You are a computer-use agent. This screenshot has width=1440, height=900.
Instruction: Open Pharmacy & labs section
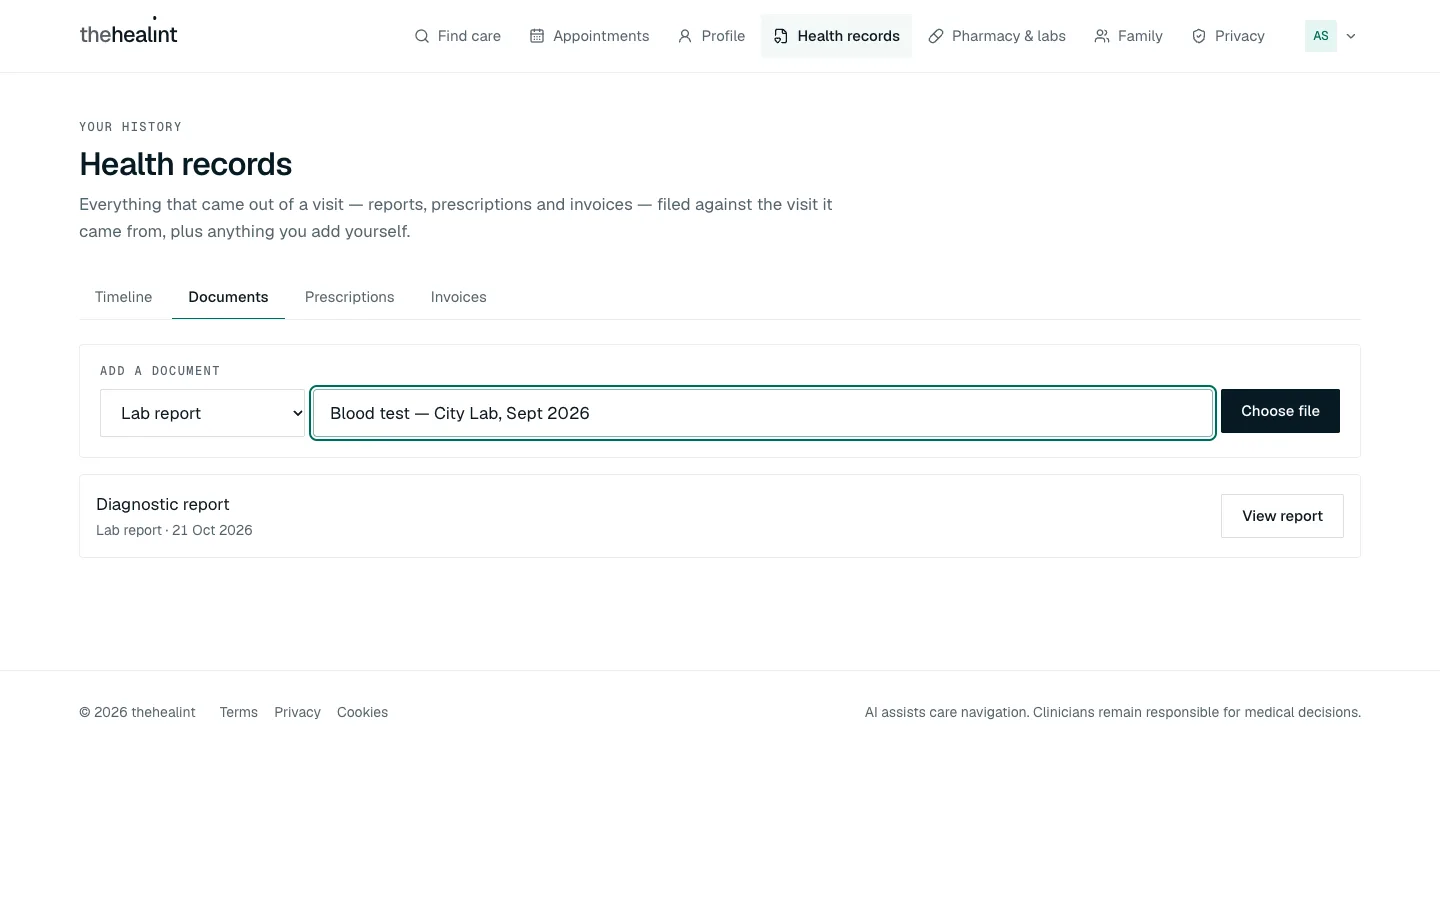point(997,36)
